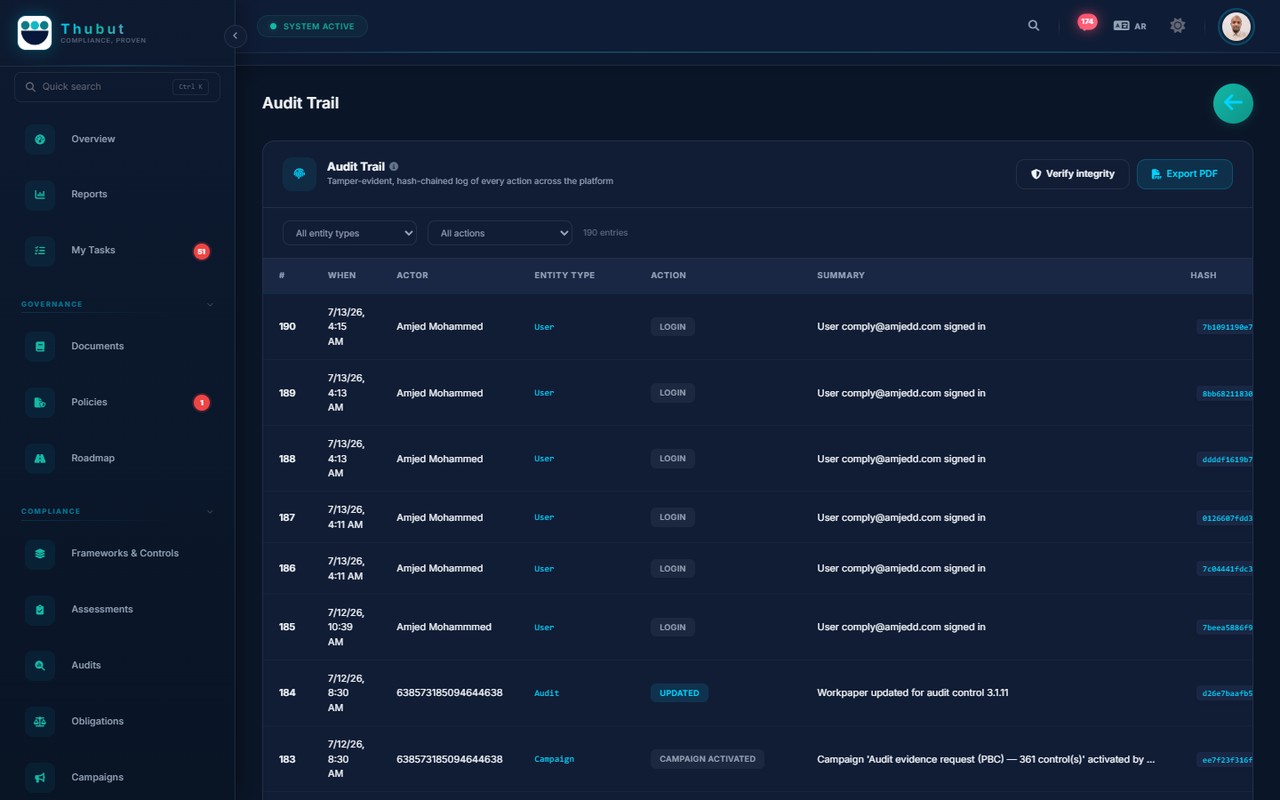
Task: Click the Campaign entity type in row 183
Action: click(554, 759)
